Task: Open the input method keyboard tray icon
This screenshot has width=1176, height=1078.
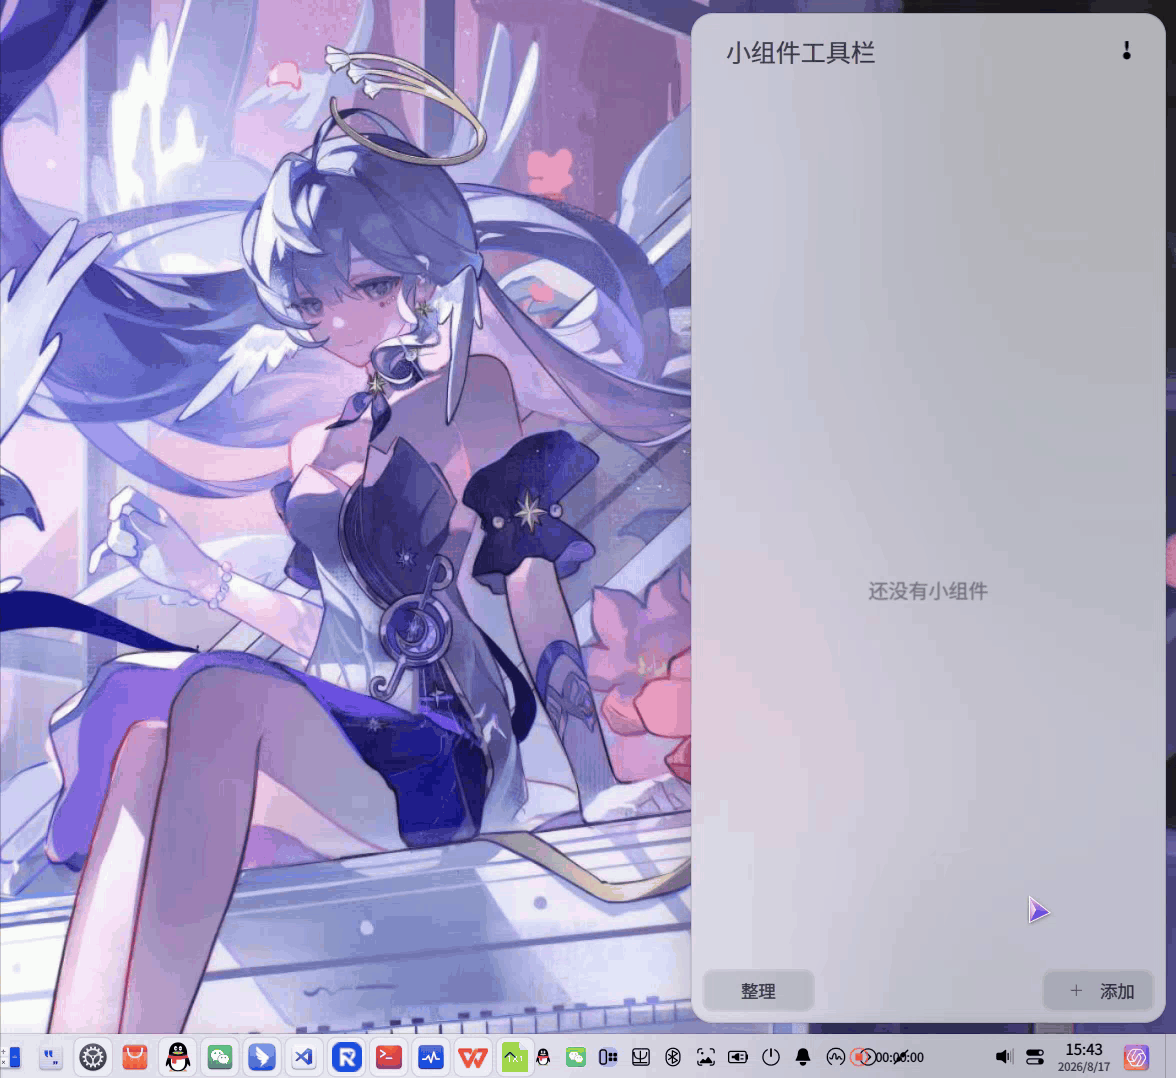Action: pyautogui.click(x=640, y=1057)
